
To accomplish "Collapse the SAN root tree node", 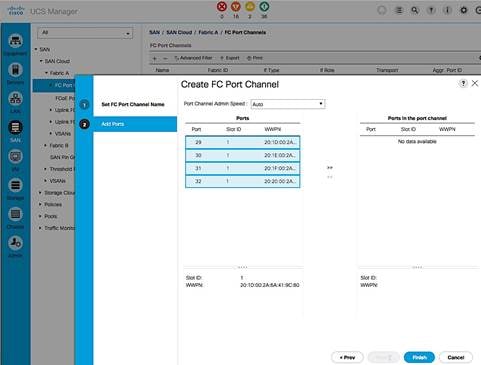I will point(36,49).
